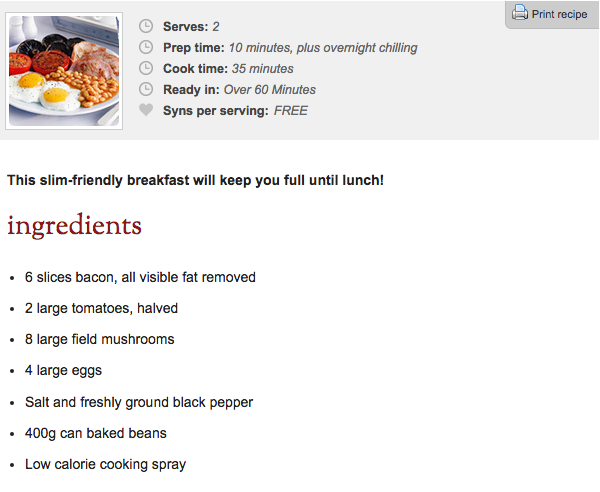Click the slim-friendly breakfast description sentence
Image resolution: width=600 pixels, height=492 pixels.
tap(195, 180)
